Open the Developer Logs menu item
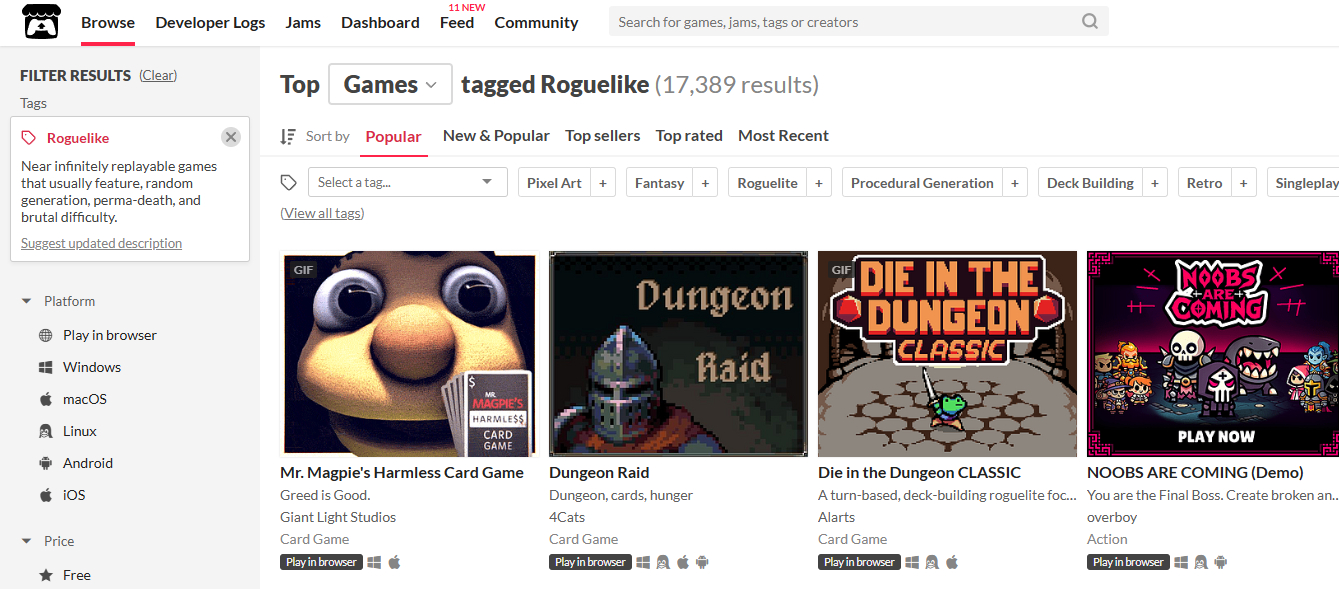Viewport: 1339px width, 589px height. [x=210, y=22]
